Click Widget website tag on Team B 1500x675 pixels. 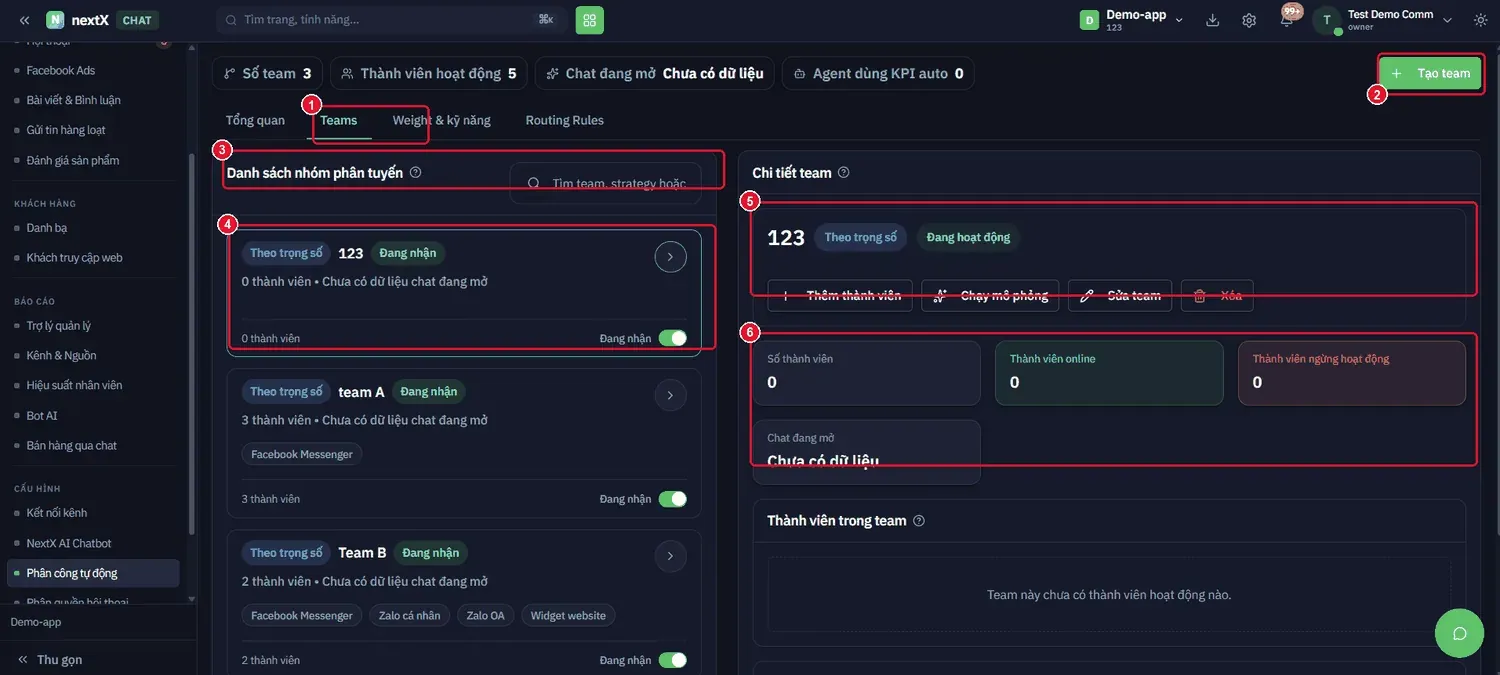coord(568,615)
